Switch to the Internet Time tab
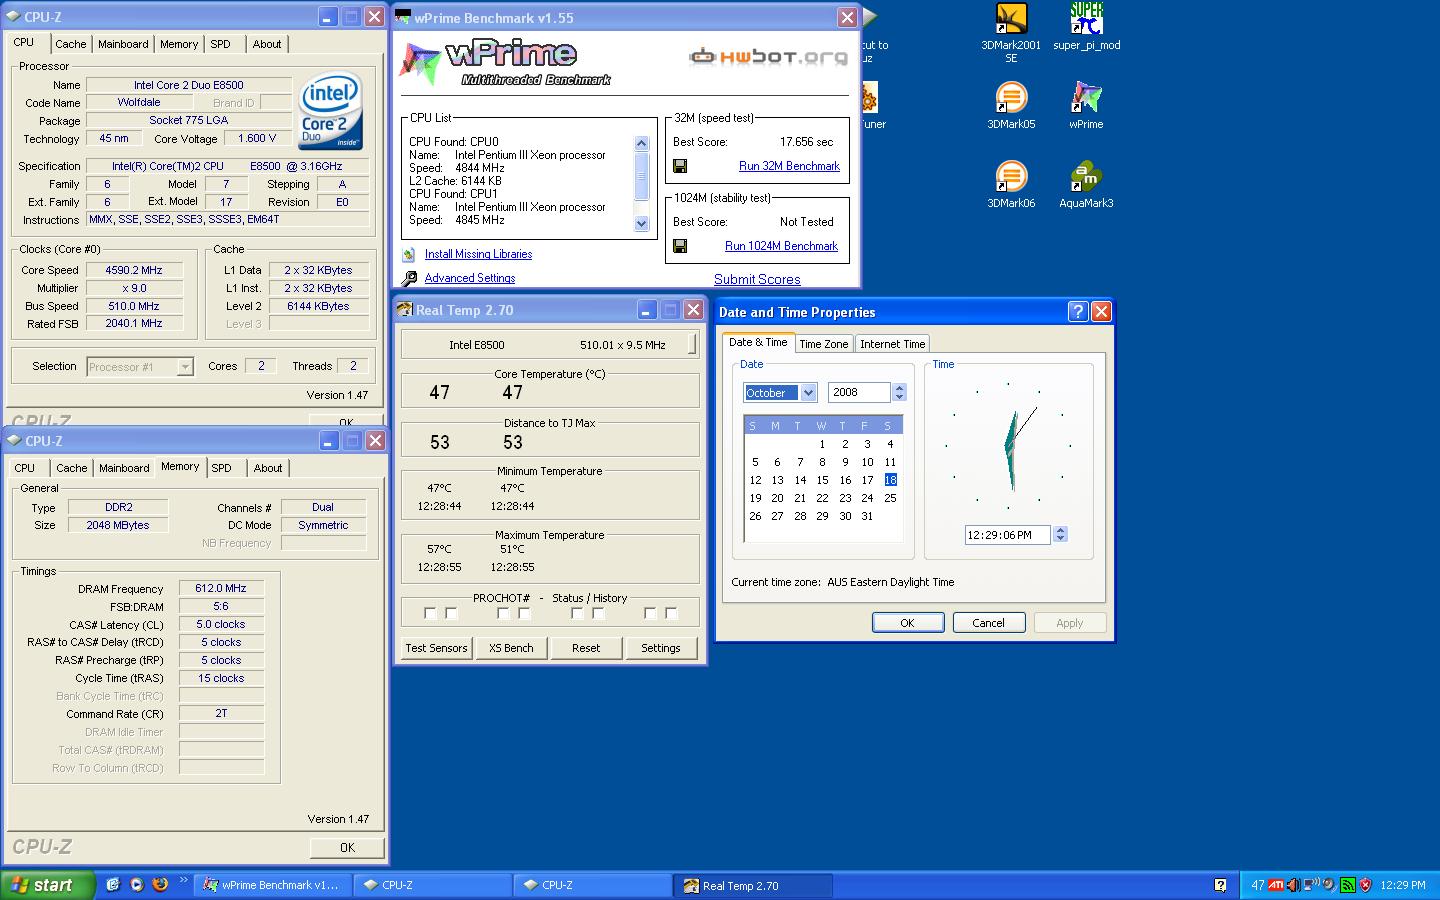This screenshot has height=900, width=1440. point(892,344)
